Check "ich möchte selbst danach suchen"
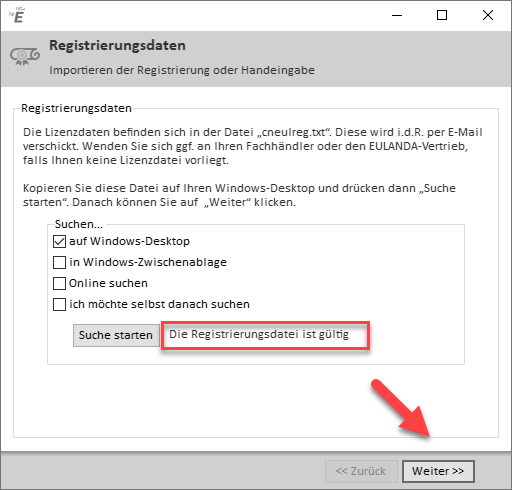The image size is (512, 490). point(59,304)
